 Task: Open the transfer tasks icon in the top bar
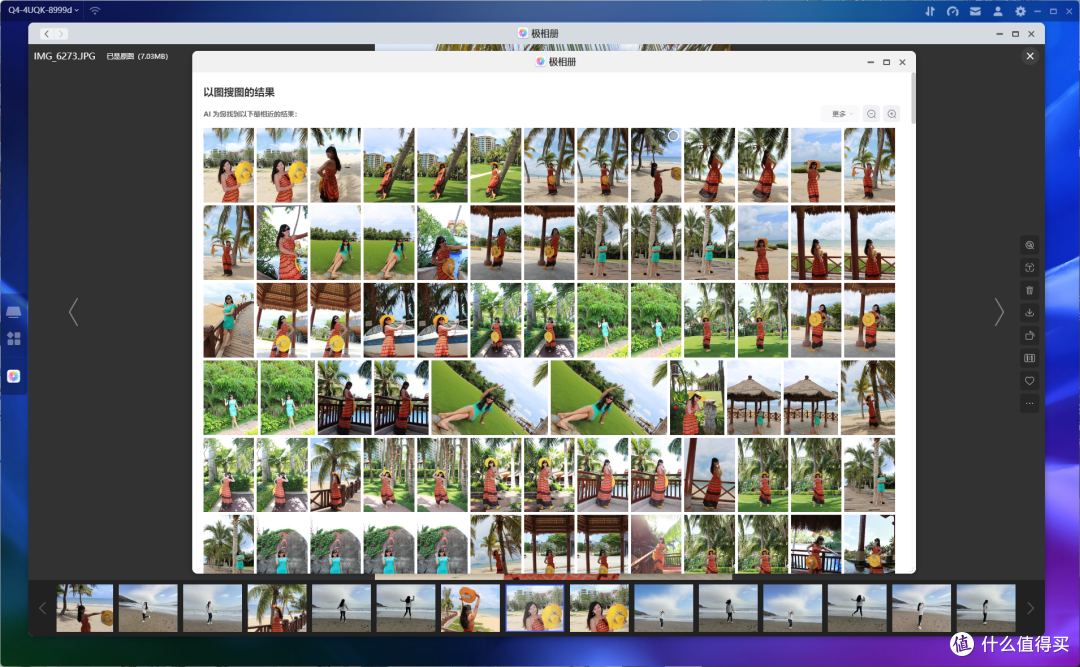930,11
